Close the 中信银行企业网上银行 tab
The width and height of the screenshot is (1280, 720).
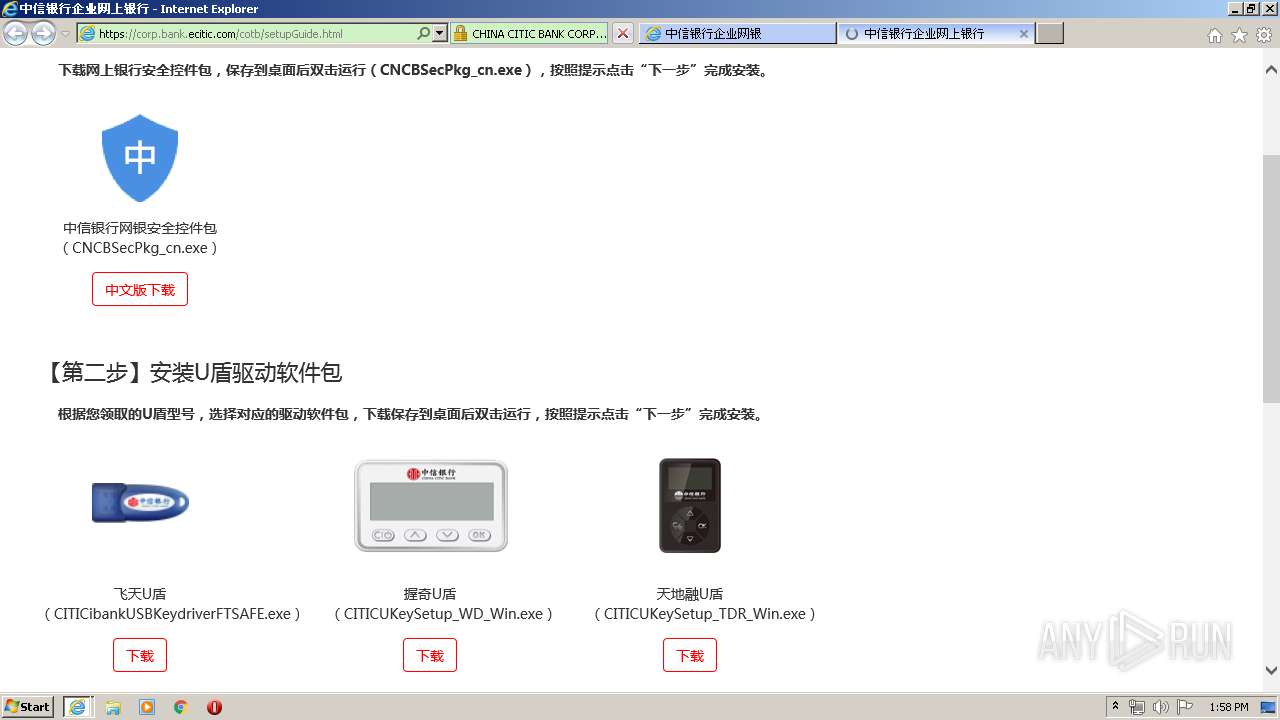pos(1024,33)
